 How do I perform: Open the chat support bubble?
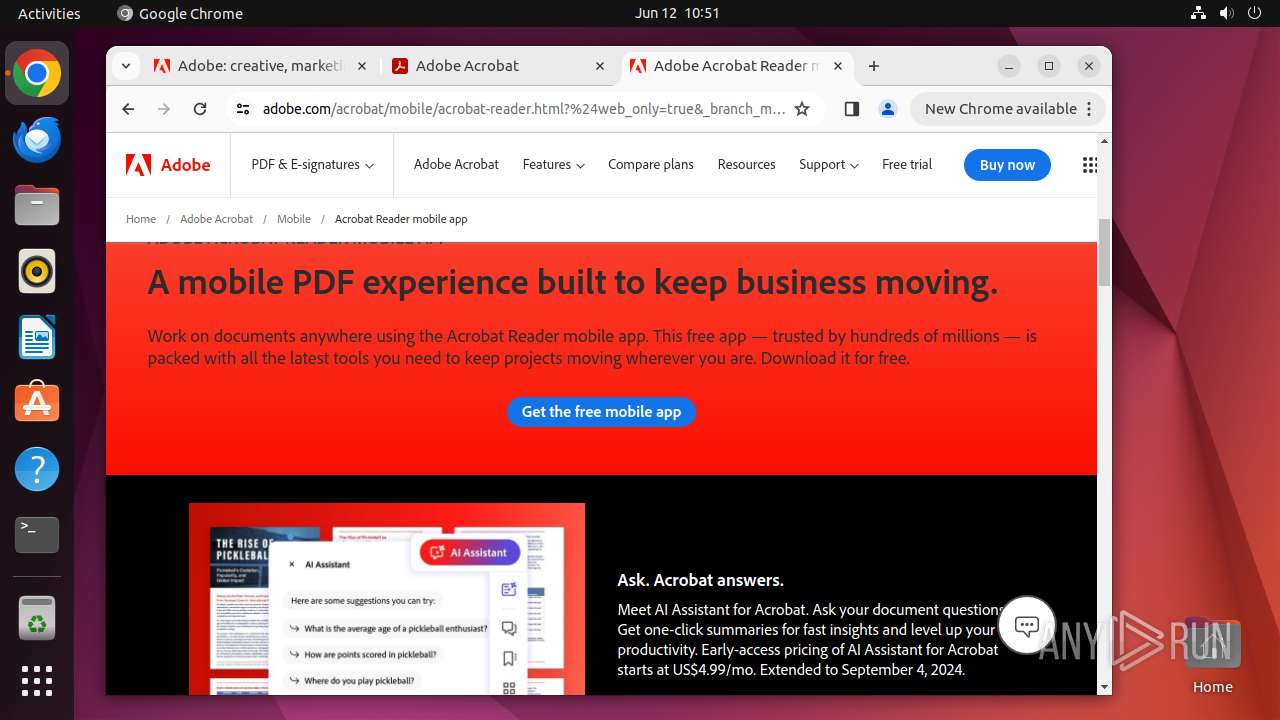pos(1027,626)
